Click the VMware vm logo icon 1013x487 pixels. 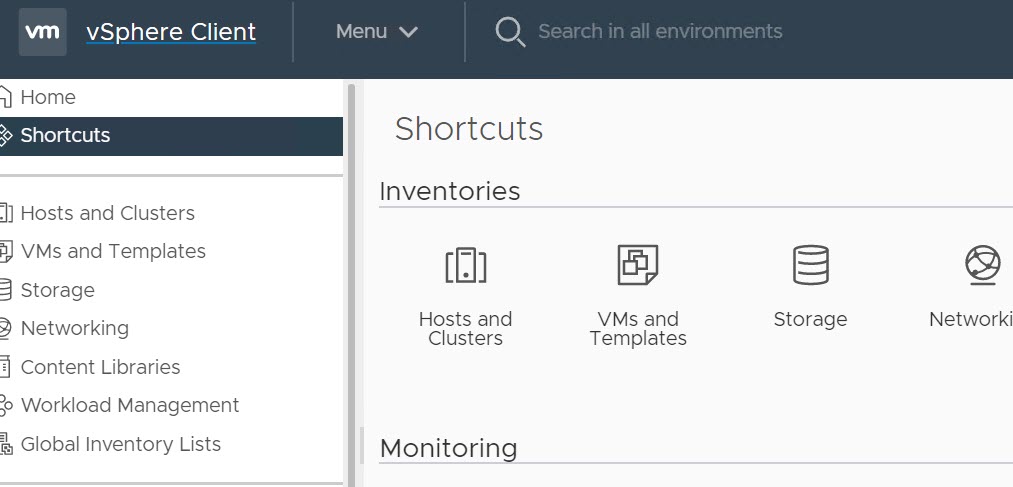[42, 32]
